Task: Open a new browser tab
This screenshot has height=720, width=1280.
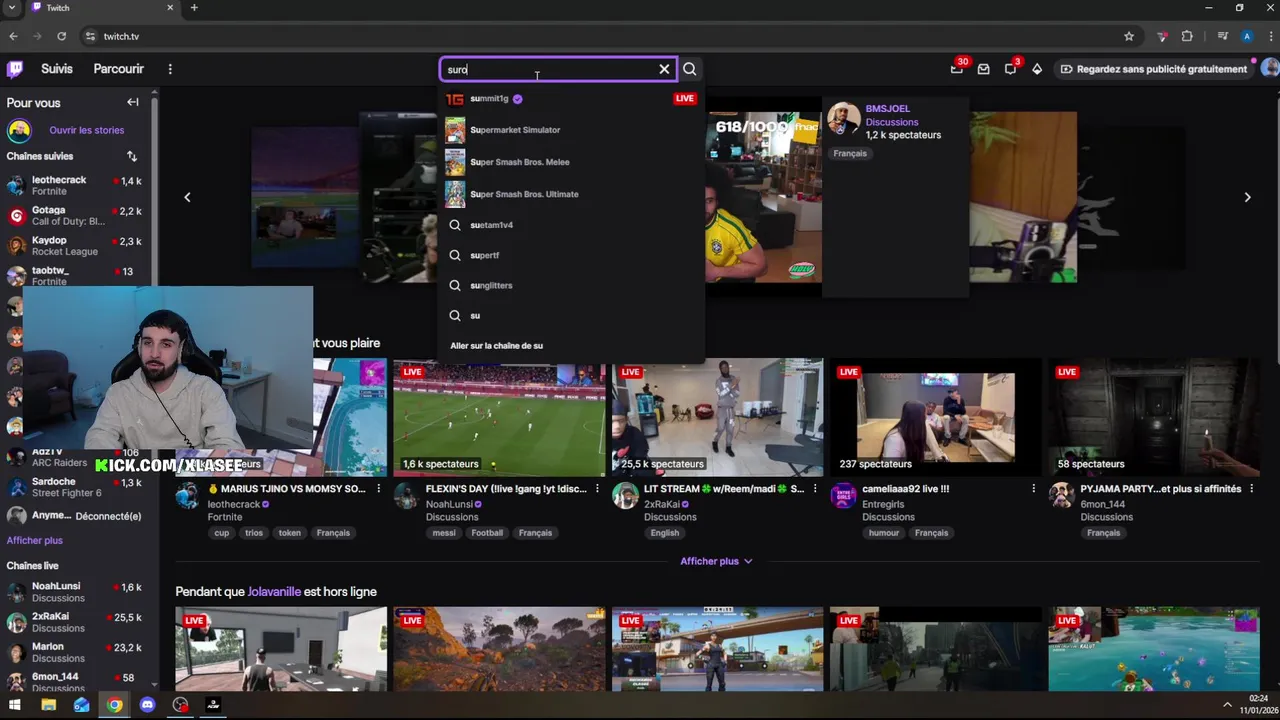Action: (x=194, y=8)
